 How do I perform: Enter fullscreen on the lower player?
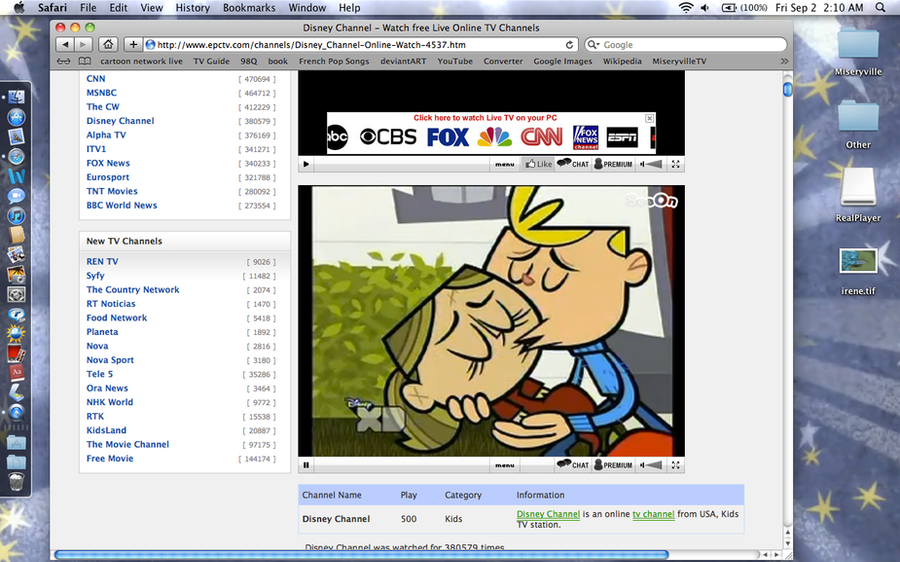pos(676,465)
